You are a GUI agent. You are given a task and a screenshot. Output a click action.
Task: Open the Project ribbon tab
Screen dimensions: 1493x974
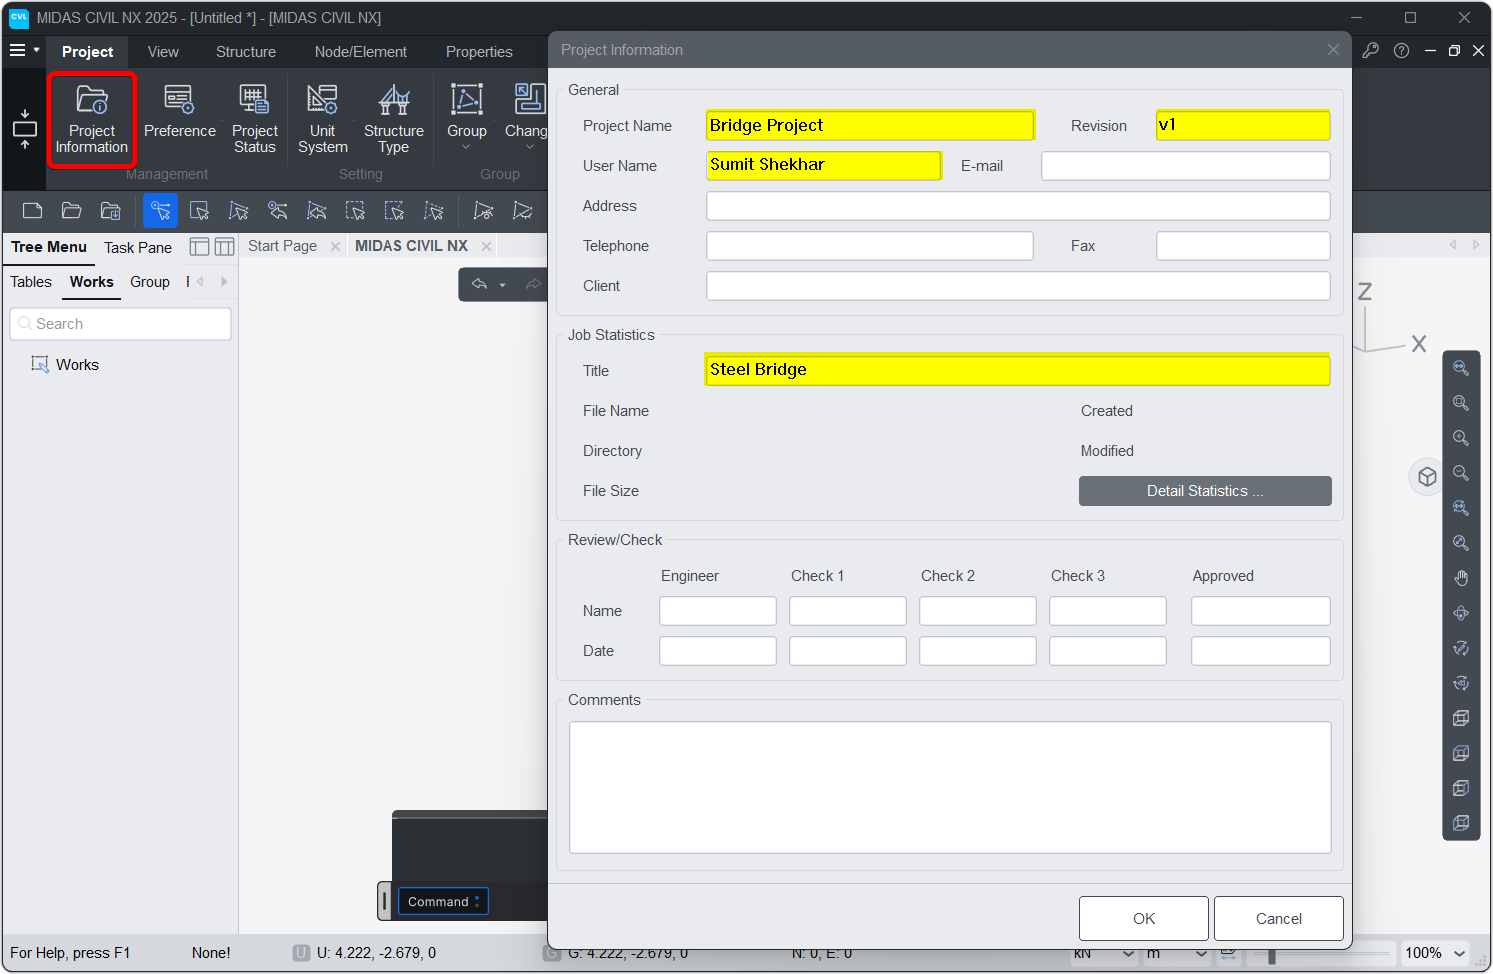point(88,52)
